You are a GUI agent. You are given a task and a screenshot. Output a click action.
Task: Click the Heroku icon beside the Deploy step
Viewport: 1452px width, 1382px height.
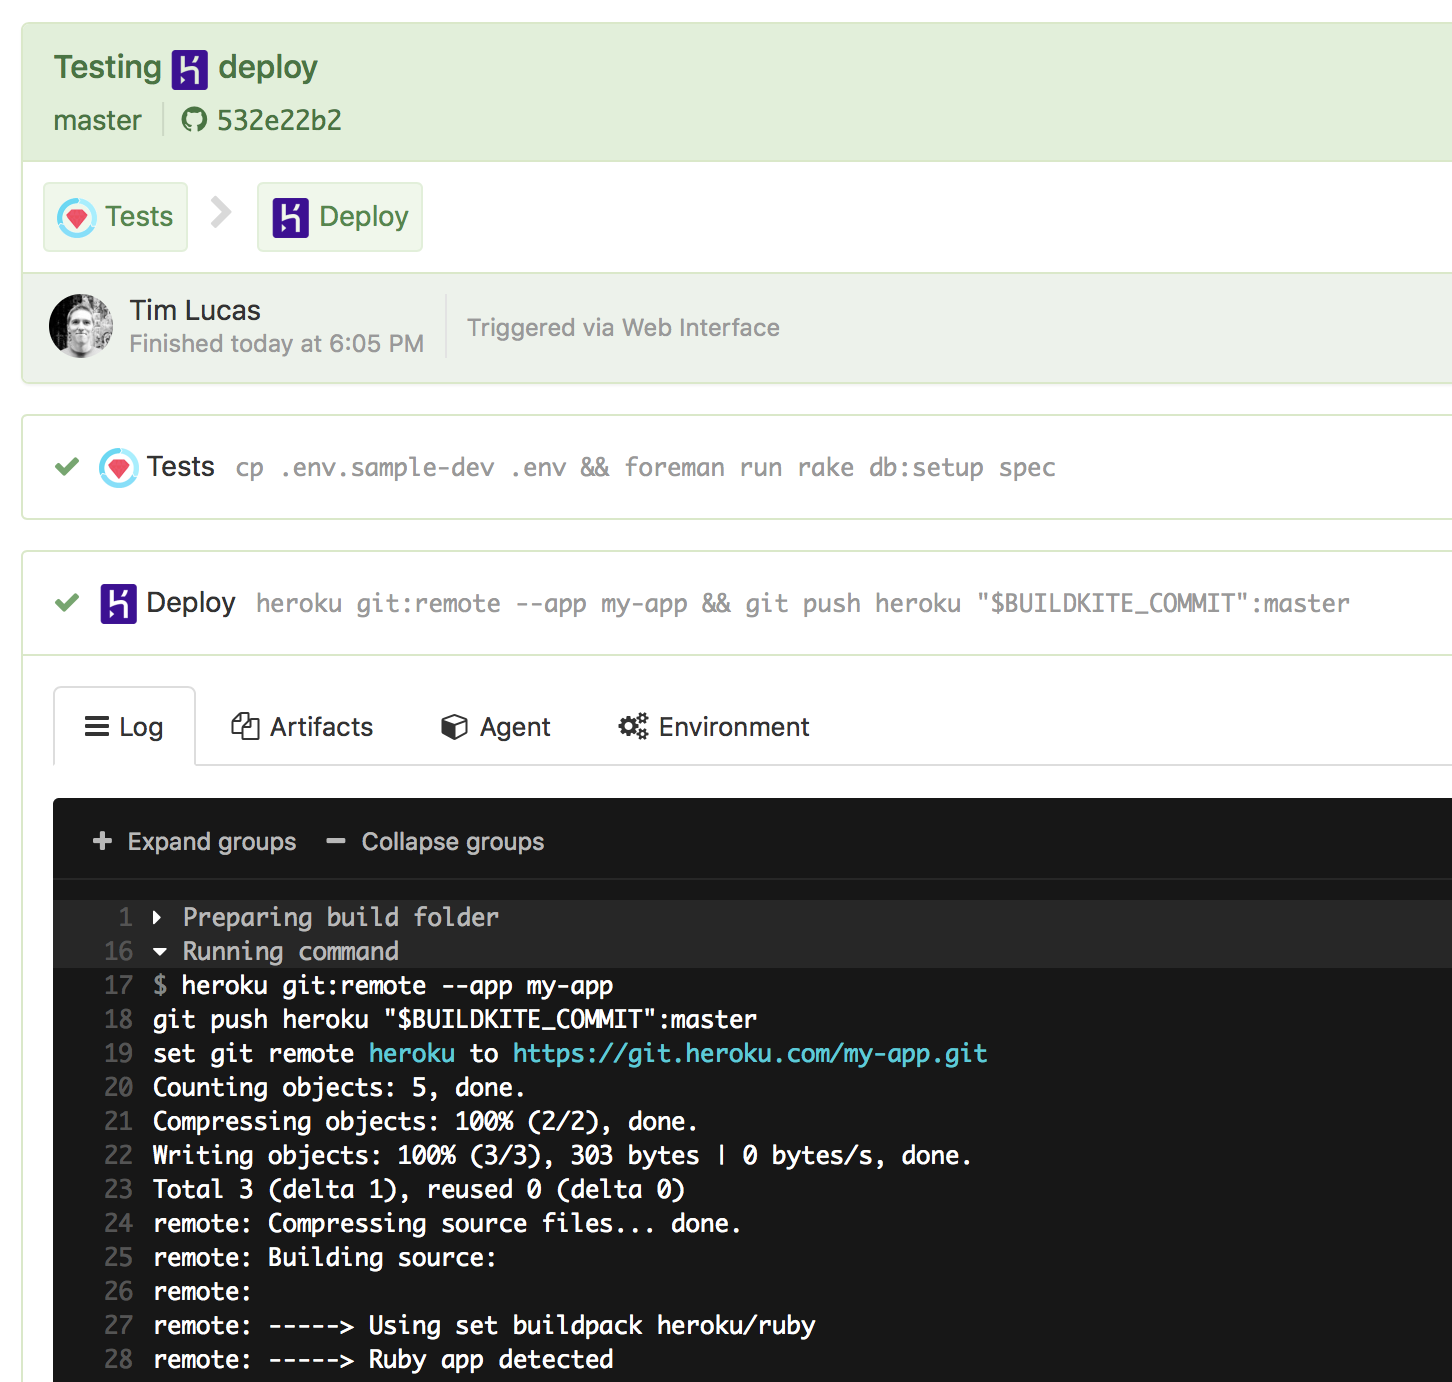click(117, 603)
